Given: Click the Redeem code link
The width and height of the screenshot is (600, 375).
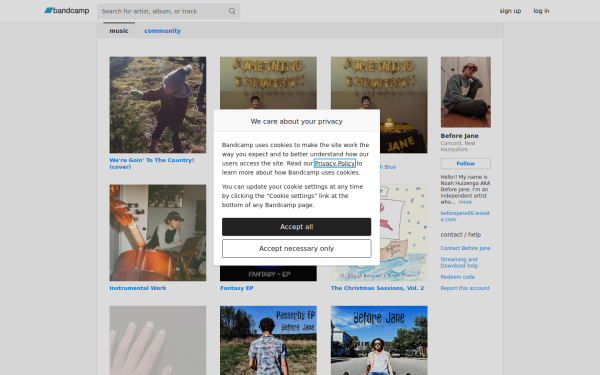Looking at the screenshot, I should click(x=458, y=277).
